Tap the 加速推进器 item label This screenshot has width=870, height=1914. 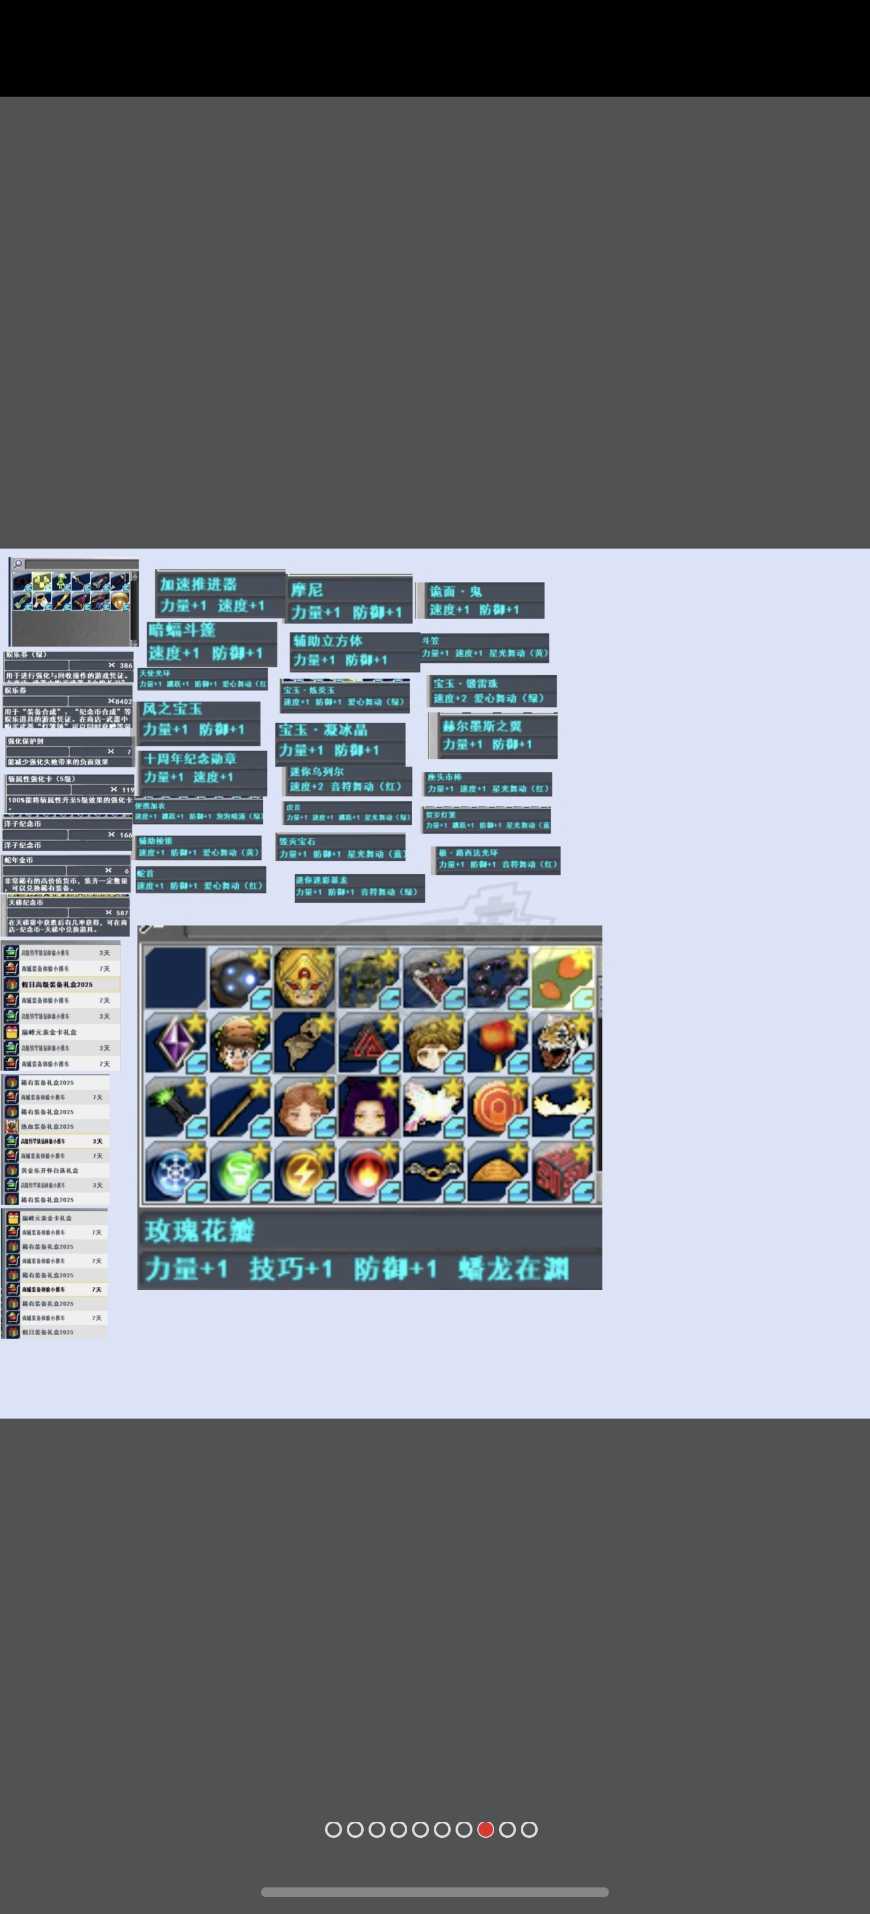pos(198,584)
